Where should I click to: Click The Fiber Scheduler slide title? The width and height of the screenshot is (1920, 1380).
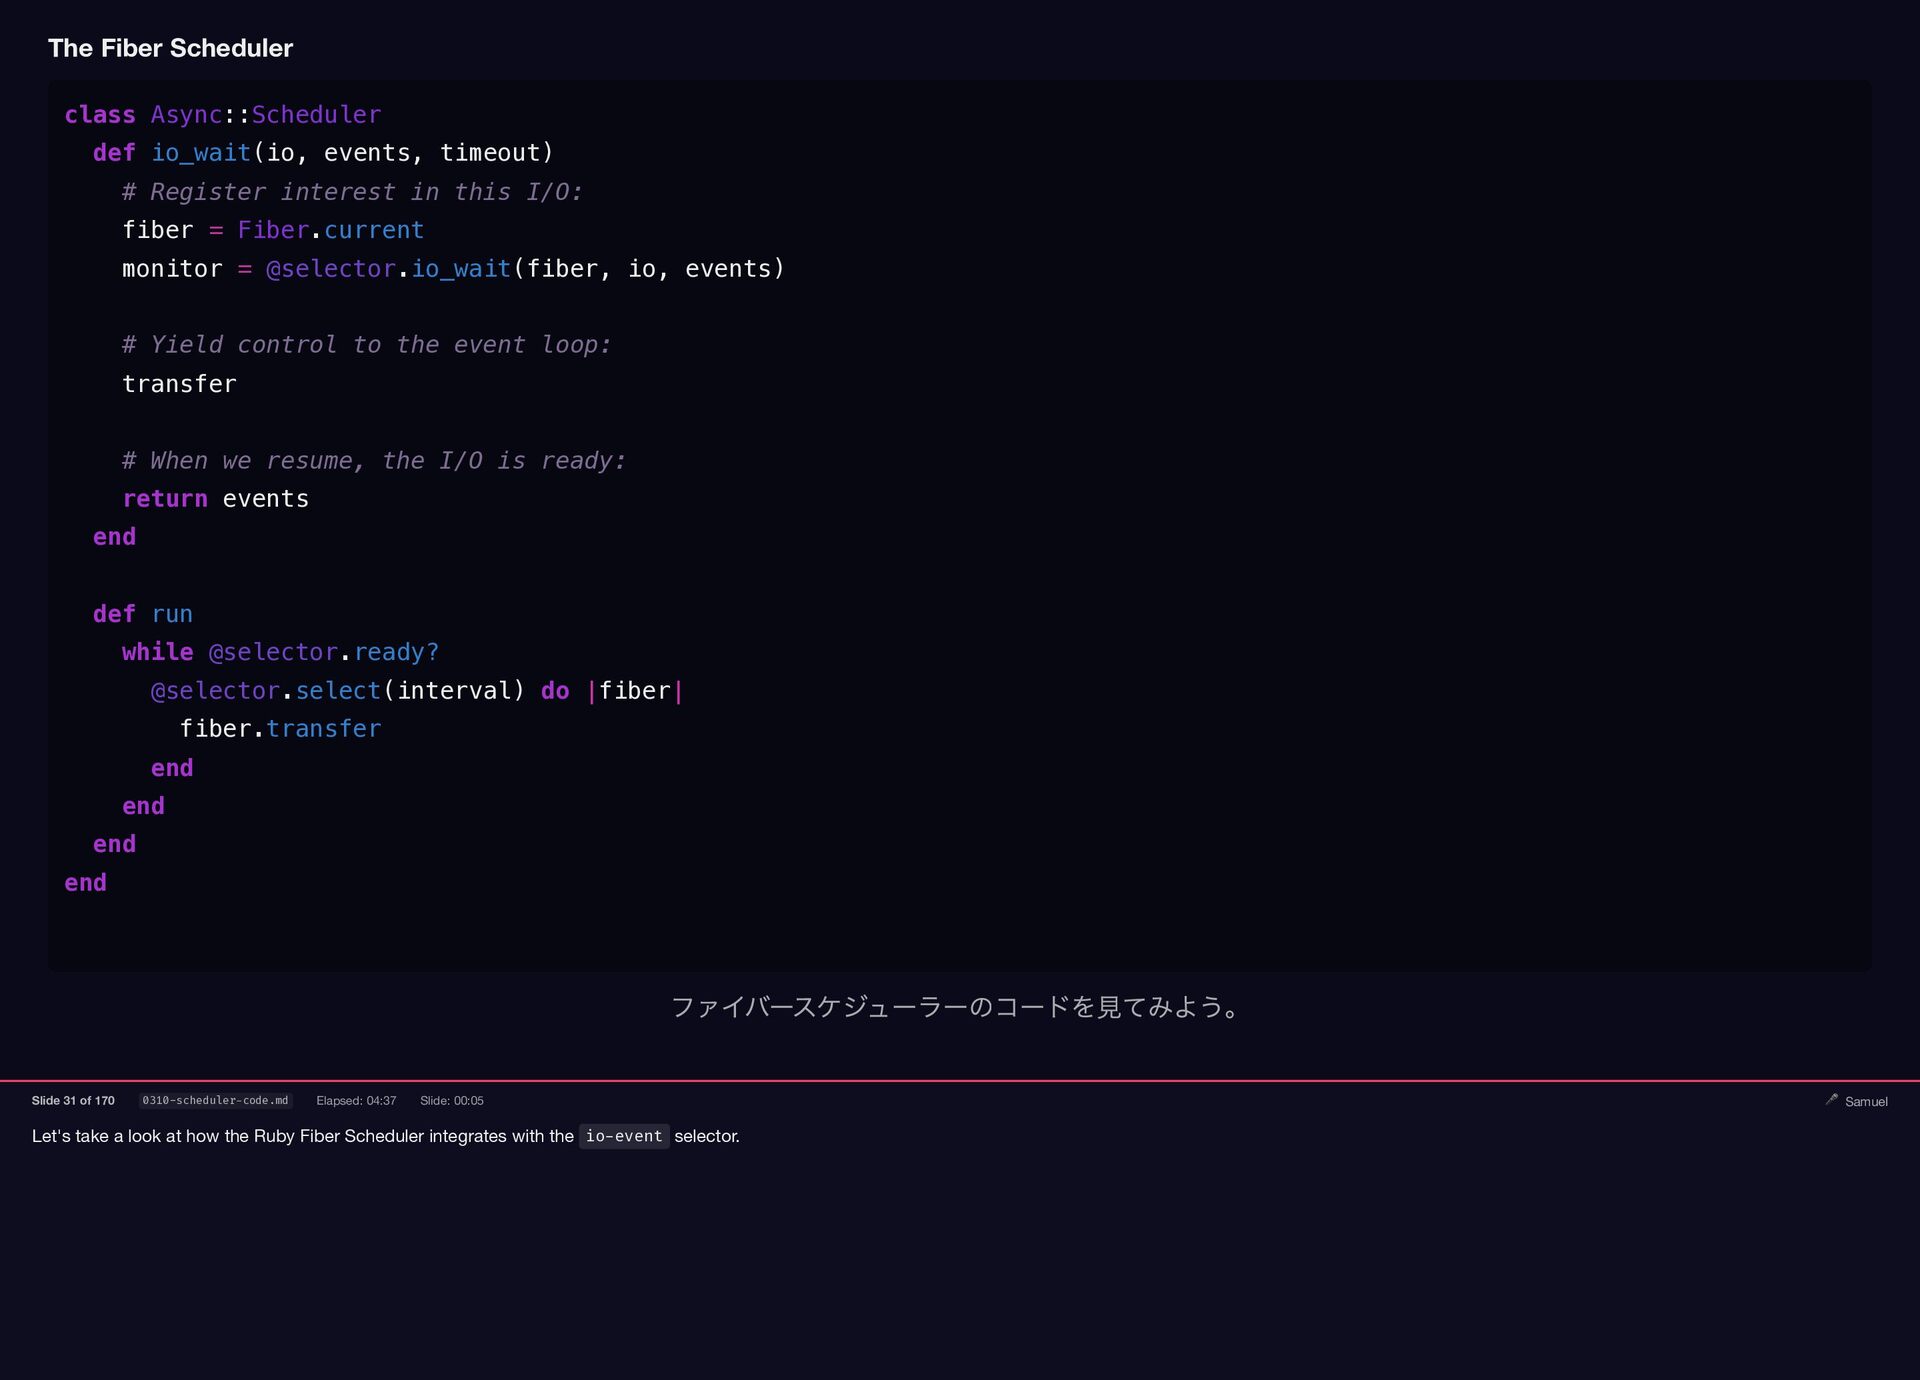(170, 48)
